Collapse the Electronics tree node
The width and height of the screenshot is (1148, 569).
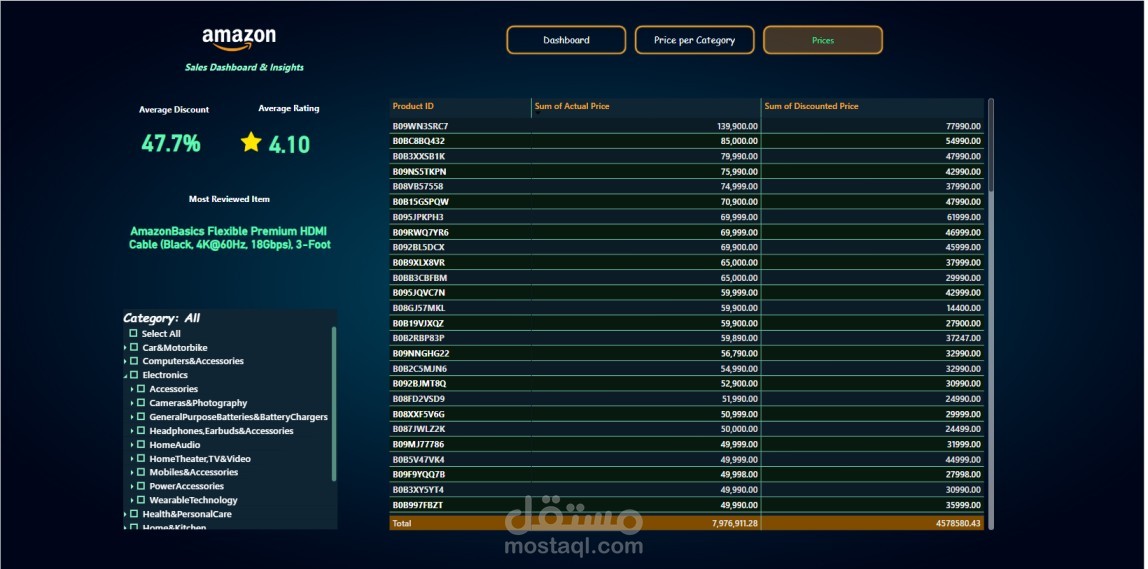[x=125, y=376]
